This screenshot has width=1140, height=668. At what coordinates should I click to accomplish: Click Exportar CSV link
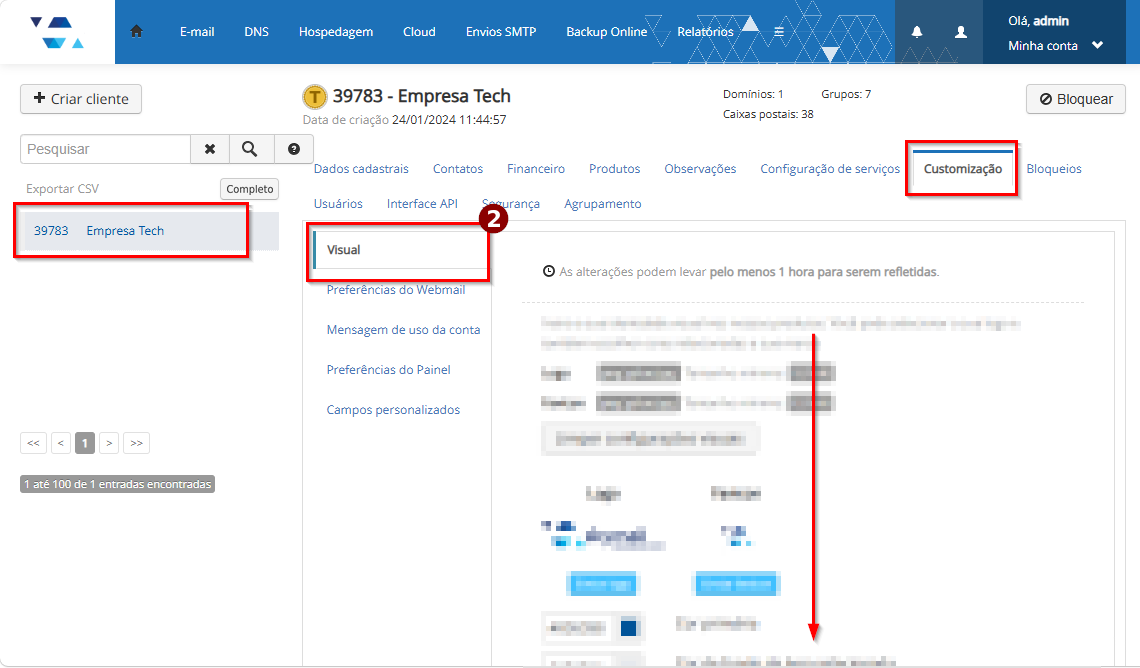[63, 188]
